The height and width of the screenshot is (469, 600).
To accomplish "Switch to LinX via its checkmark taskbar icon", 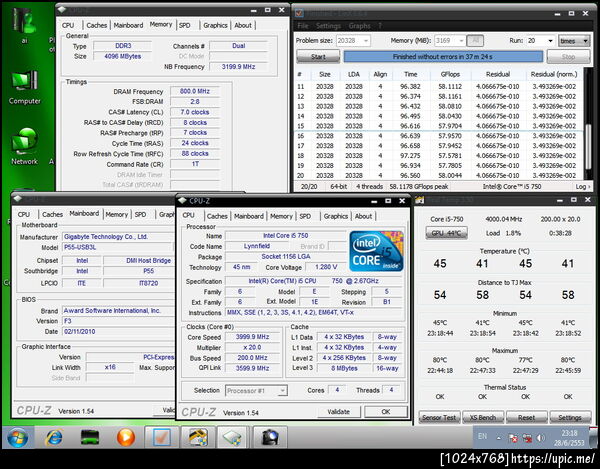I will (161, 437).
